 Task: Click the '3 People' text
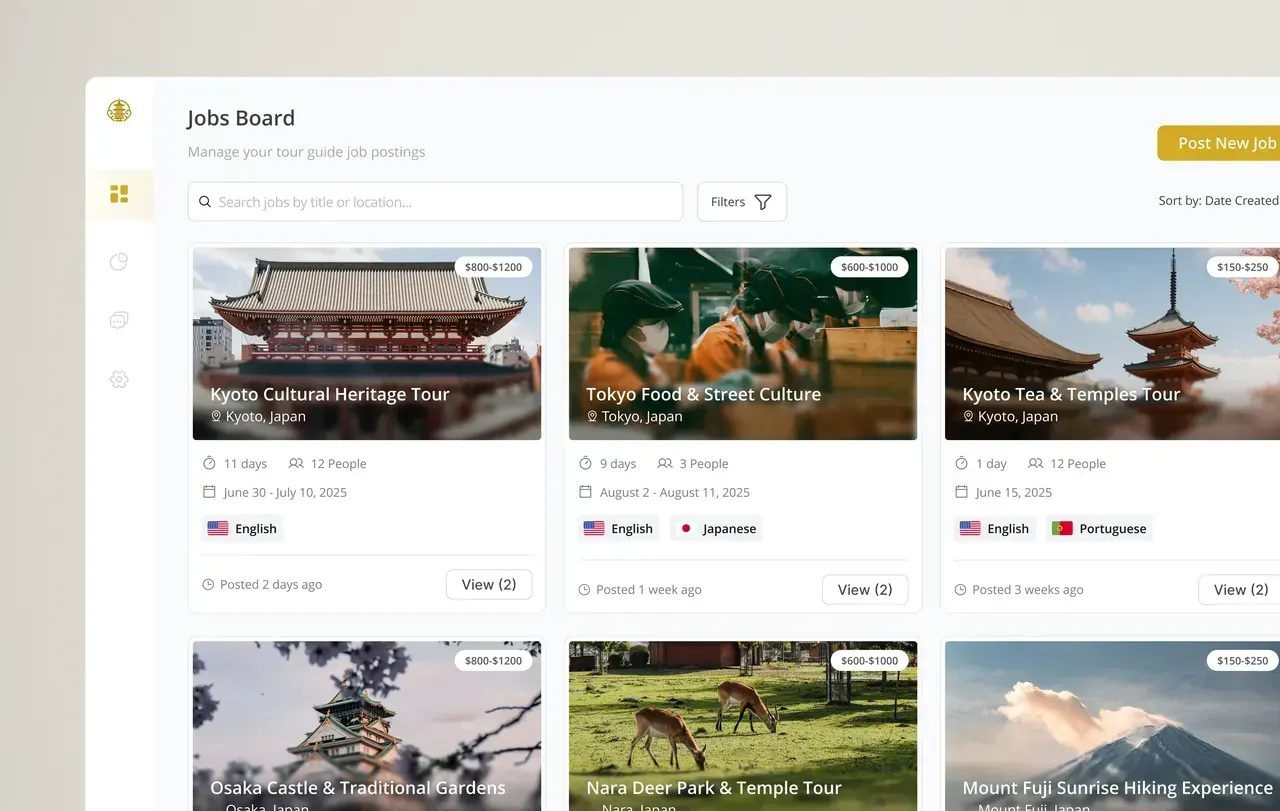[x=704, y=463]
